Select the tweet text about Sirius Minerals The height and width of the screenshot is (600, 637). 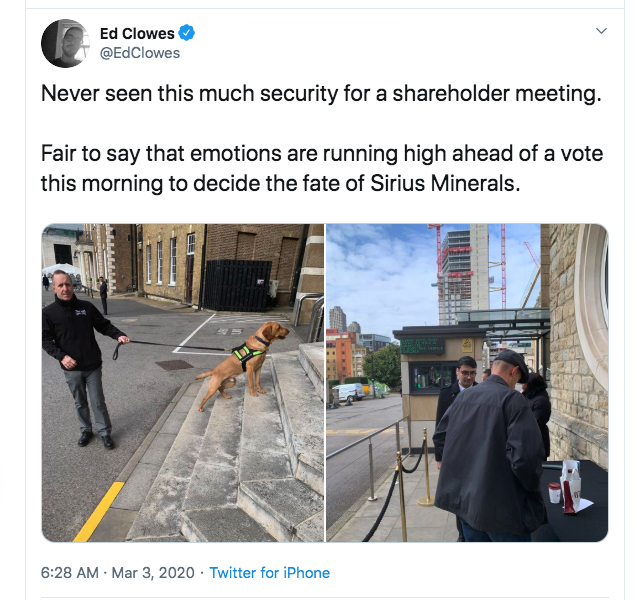coord(322,168)
